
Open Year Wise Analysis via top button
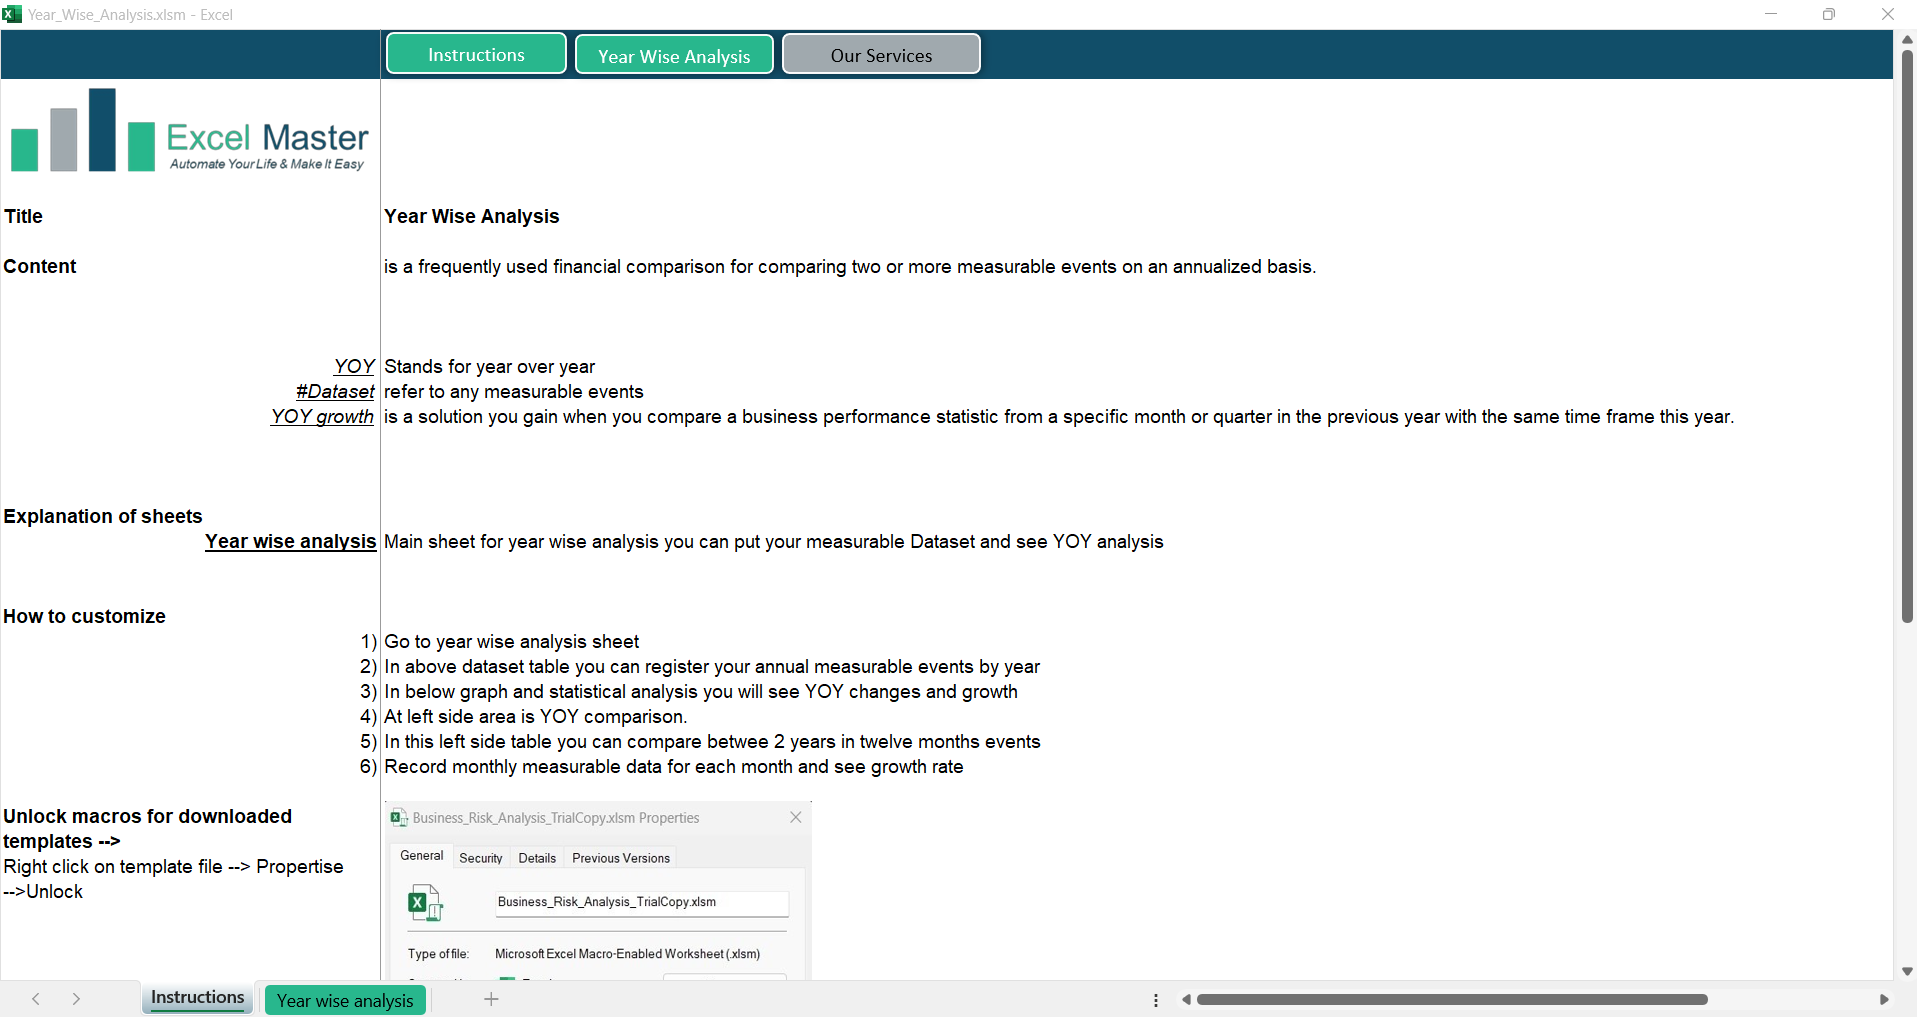pos(674,55)
